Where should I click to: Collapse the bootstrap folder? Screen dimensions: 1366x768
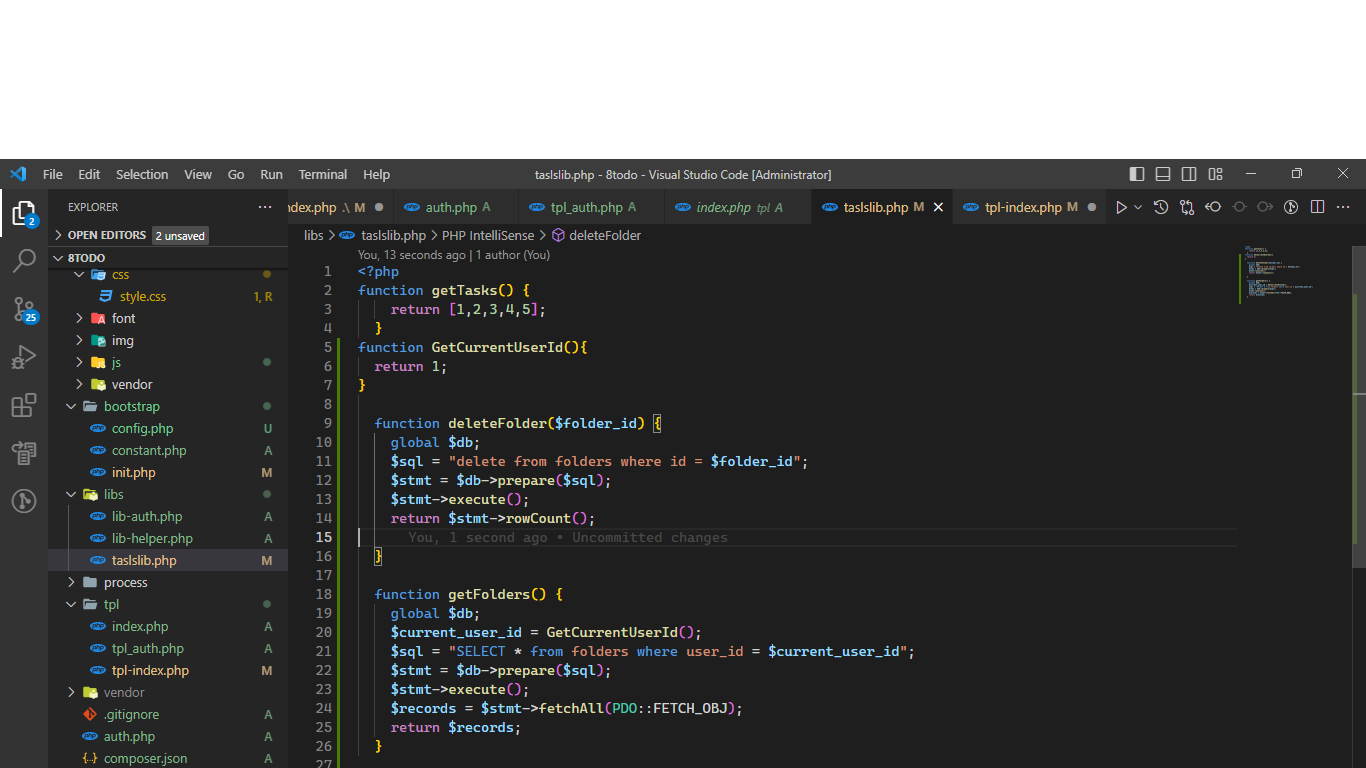point(71,406)
